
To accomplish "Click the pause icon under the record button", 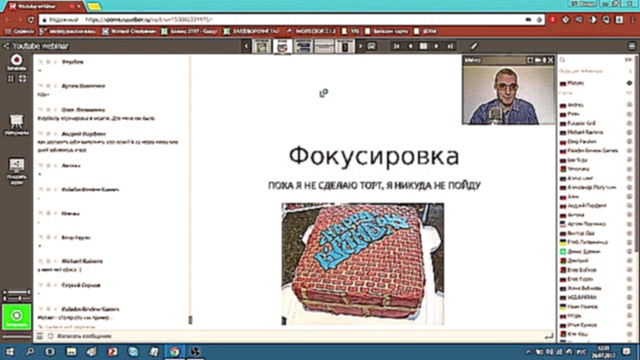I will 11,78.
